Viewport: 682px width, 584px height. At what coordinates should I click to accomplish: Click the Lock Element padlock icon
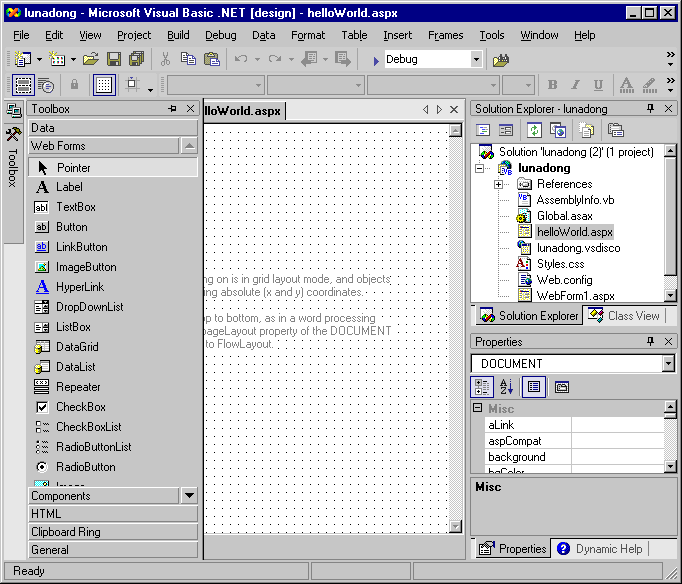tap(74, 84)
